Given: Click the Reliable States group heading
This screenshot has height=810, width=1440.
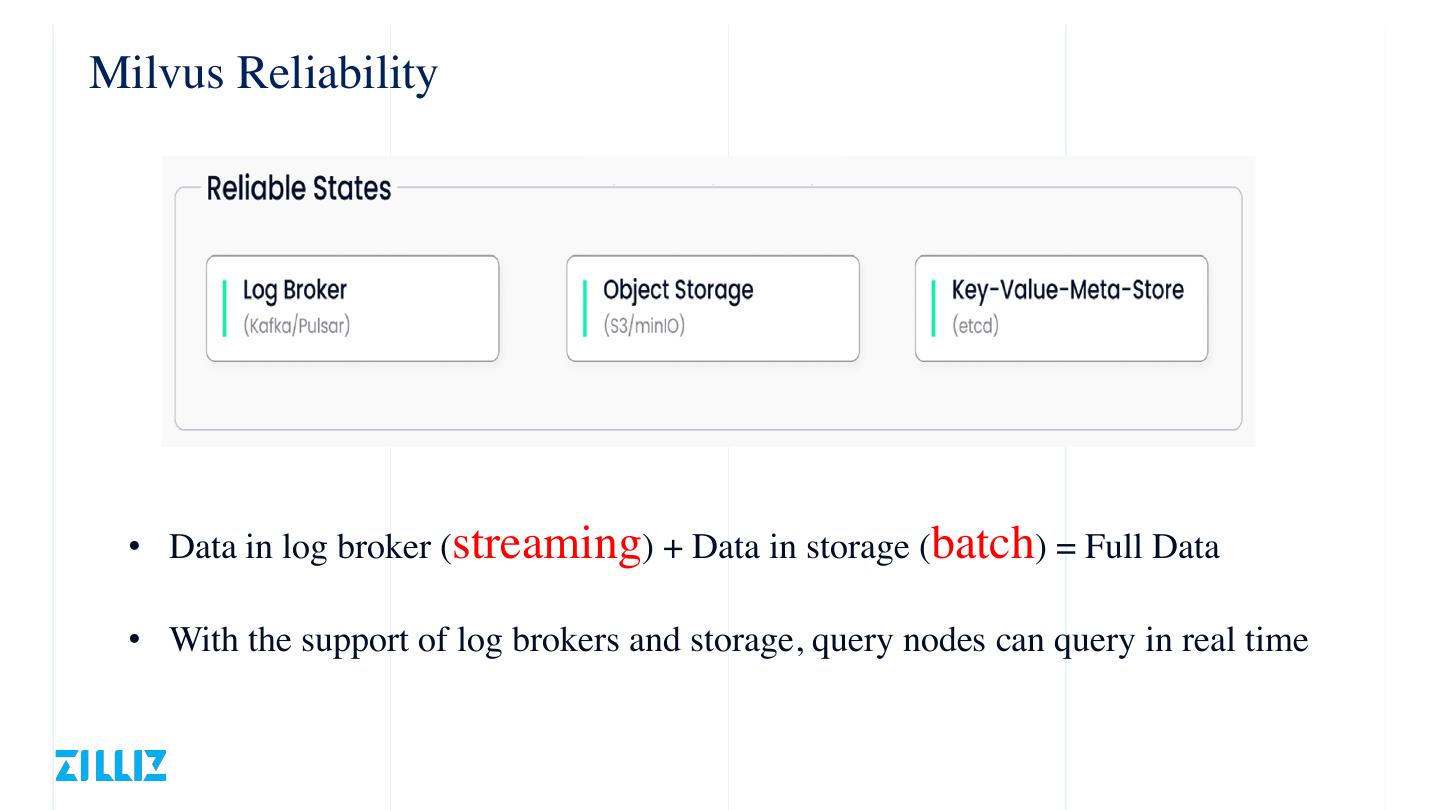Looking at the screenshot, I should point(298,188).
